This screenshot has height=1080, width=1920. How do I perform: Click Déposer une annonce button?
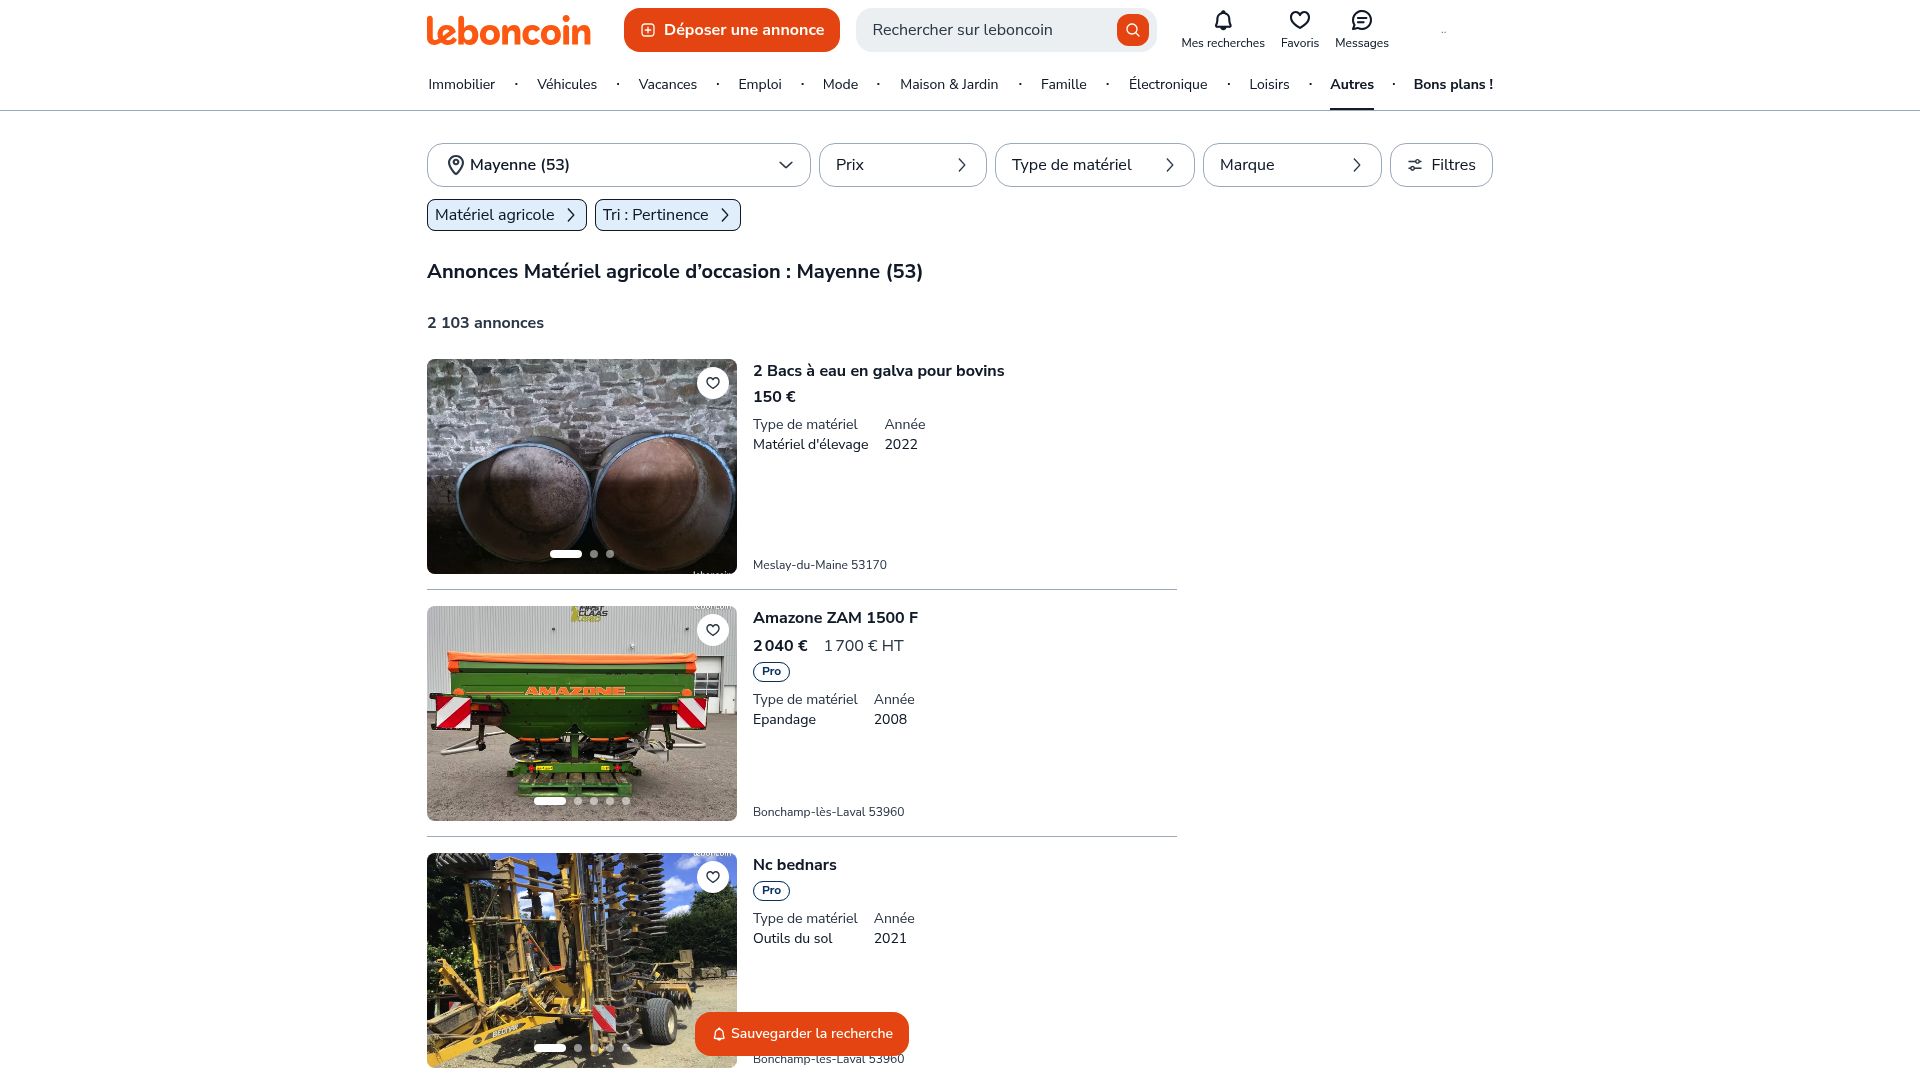pyautogui.click(x=731, y=30)
